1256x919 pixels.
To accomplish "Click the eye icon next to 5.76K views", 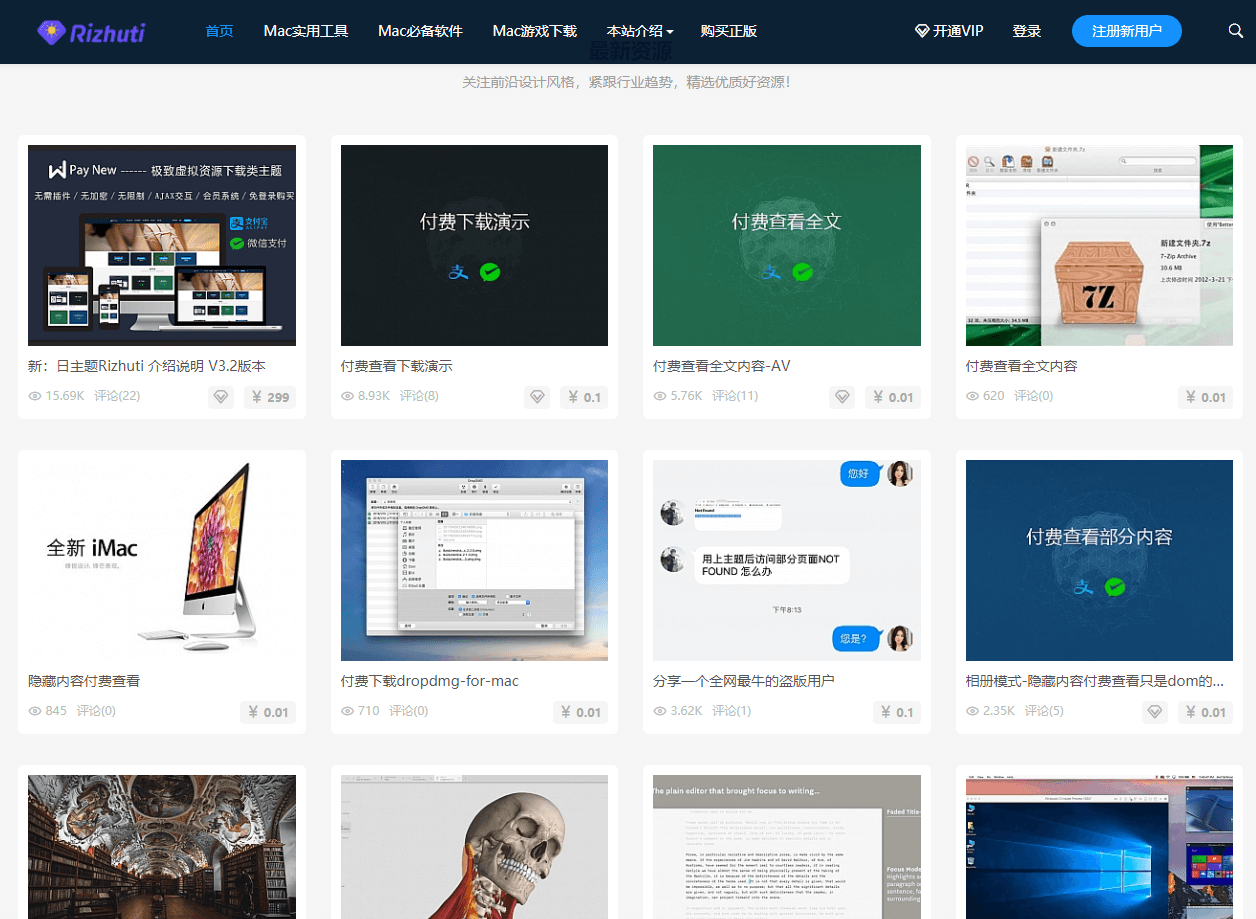I will [x=660, y=397].
